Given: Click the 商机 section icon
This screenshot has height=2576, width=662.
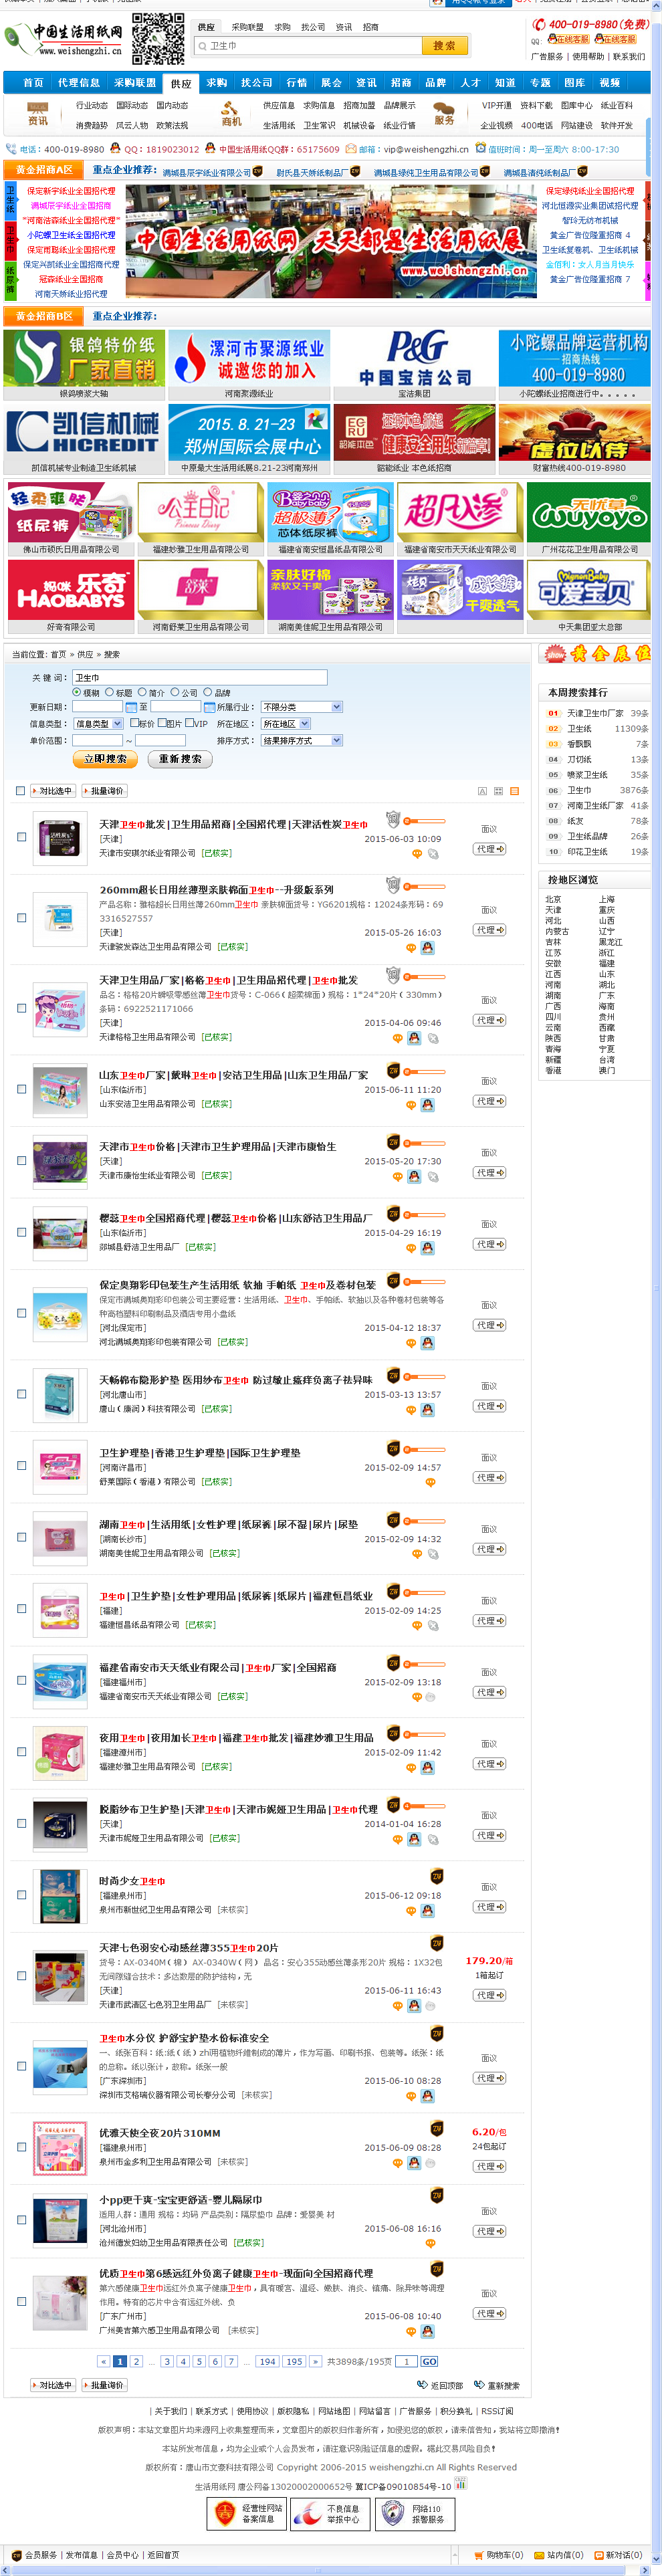Looking at the screenshot, I should point(231,113).
